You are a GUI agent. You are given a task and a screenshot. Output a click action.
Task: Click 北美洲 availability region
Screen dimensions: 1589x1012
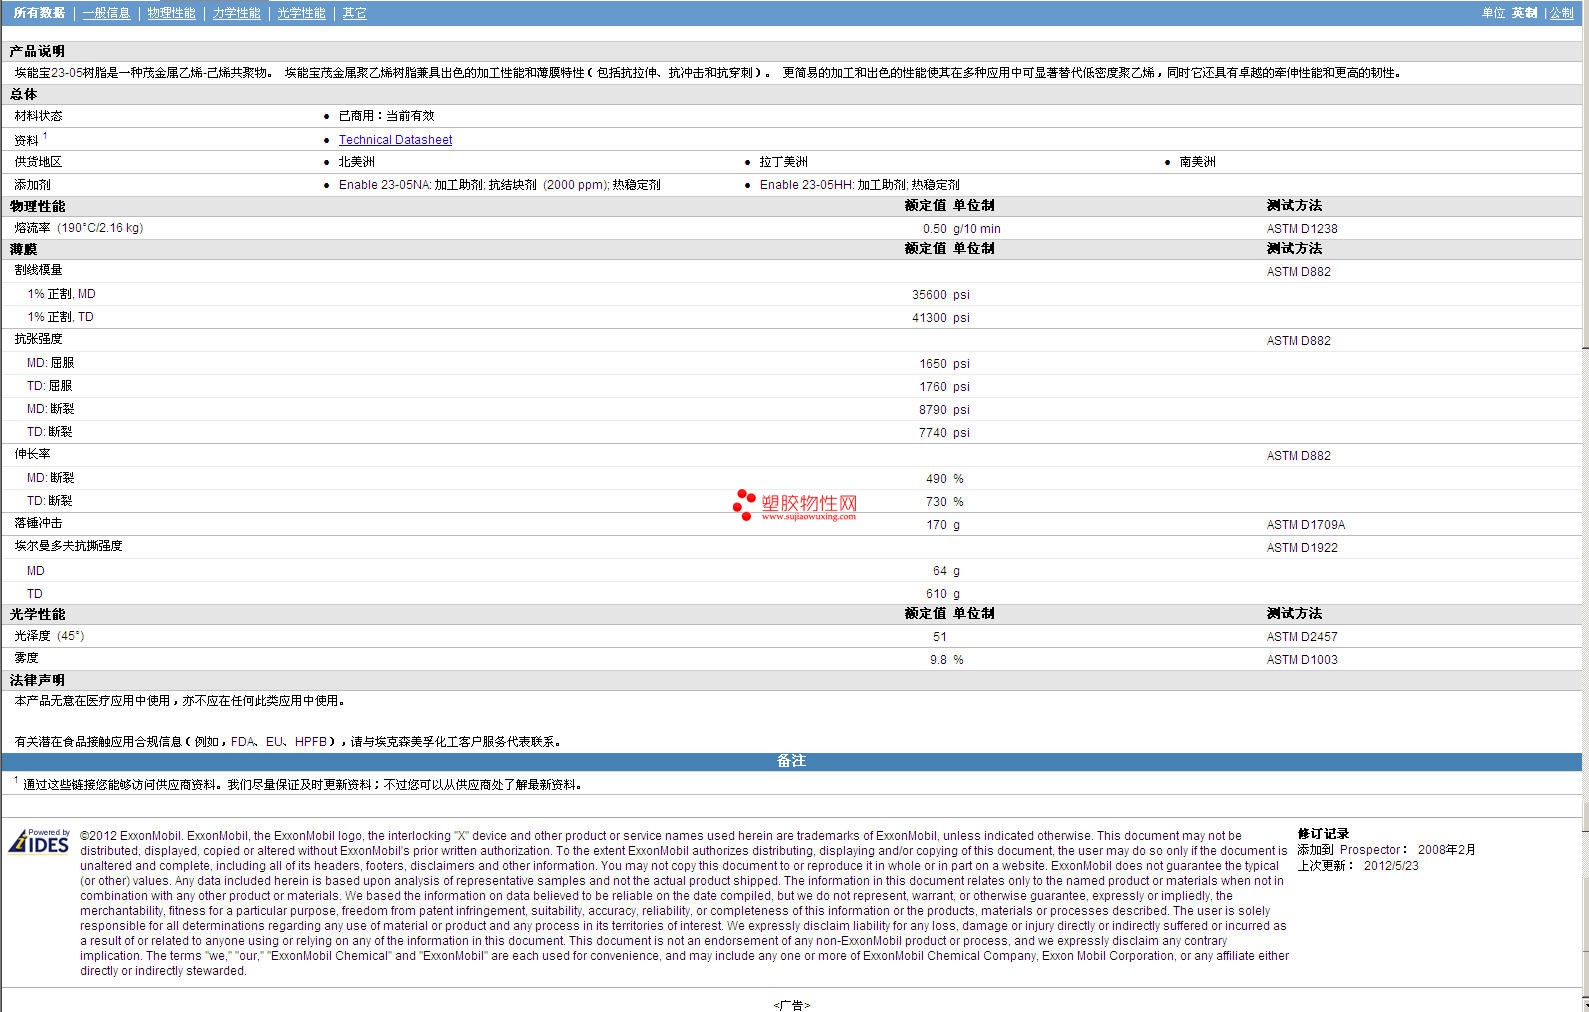click(x=356, y=162)
